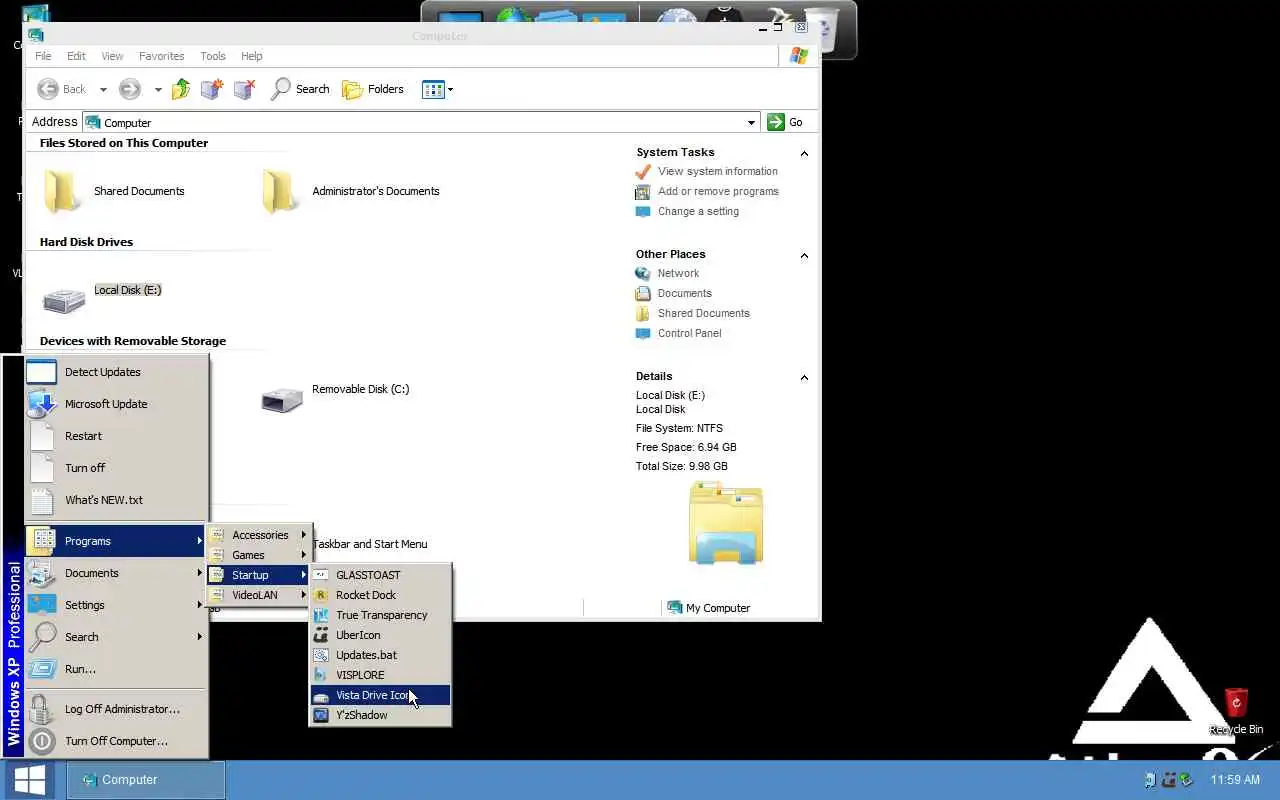
Task: Open Games submenu under Programs
Action: [x=259, y=555]
